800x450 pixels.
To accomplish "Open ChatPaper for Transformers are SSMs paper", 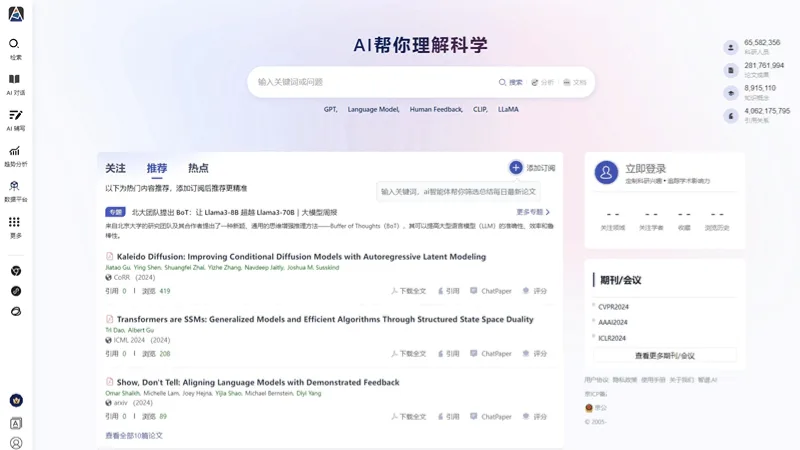I will [x=490, y=354].
